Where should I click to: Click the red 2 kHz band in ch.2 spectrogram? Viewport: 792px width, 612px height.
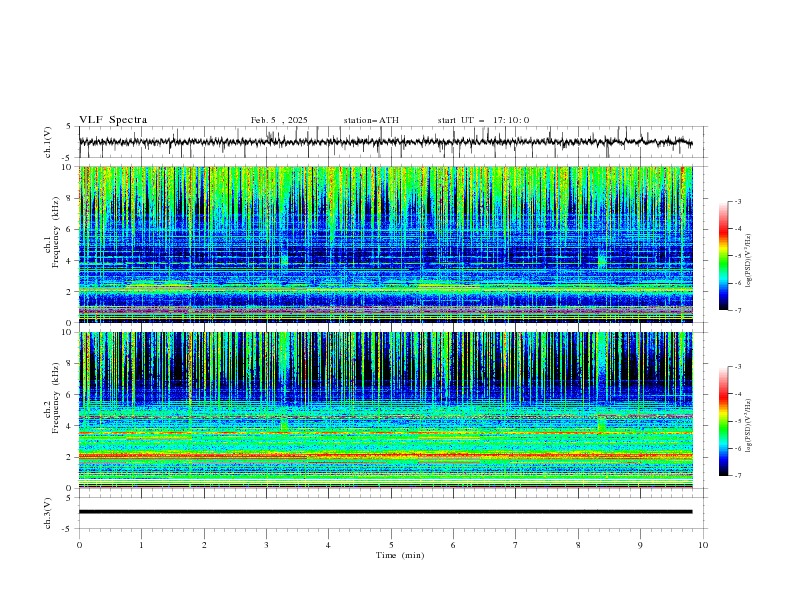click(x=385, y=456)
